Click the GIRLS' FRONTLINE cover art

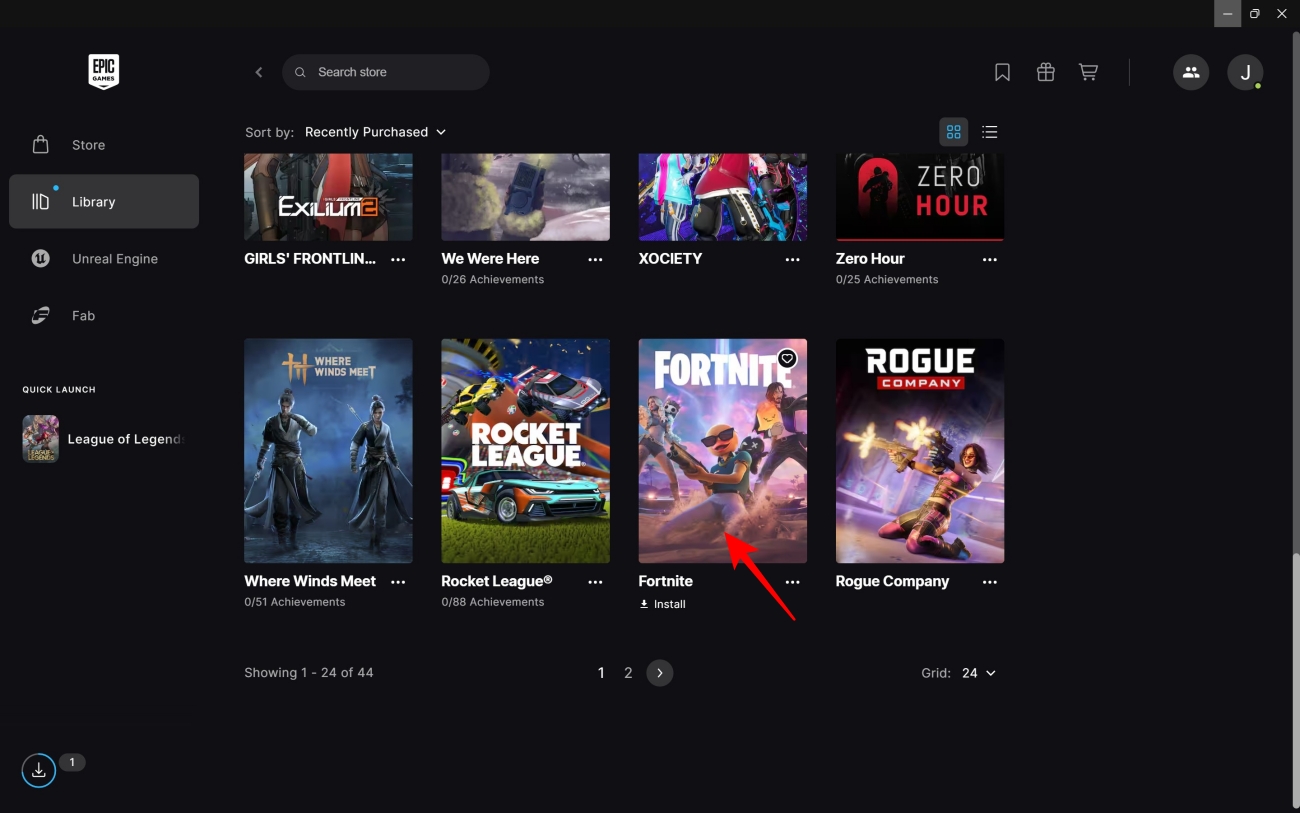click(x=328, y=197)
